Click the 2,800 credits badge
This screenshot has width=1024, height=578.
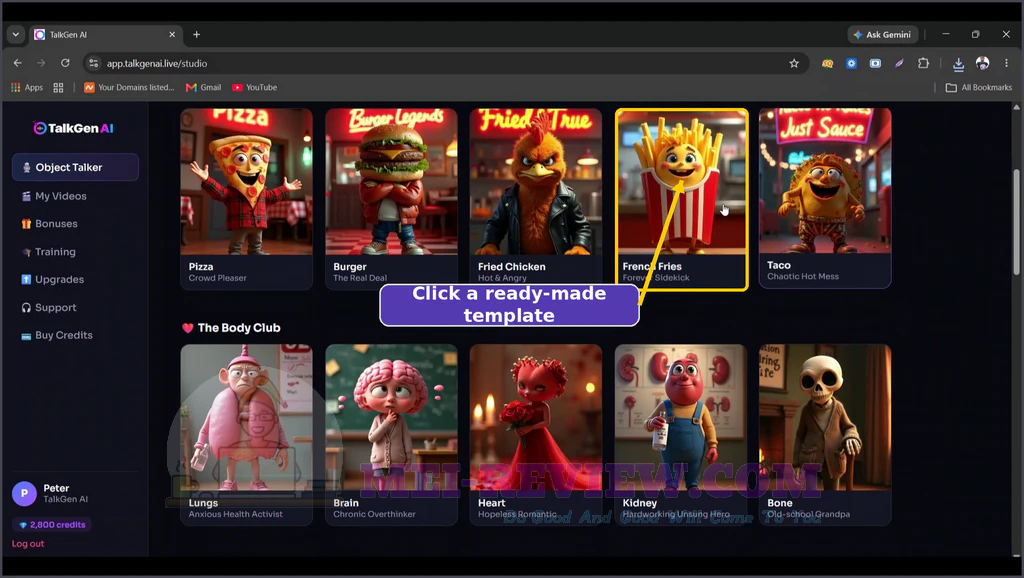52,524
